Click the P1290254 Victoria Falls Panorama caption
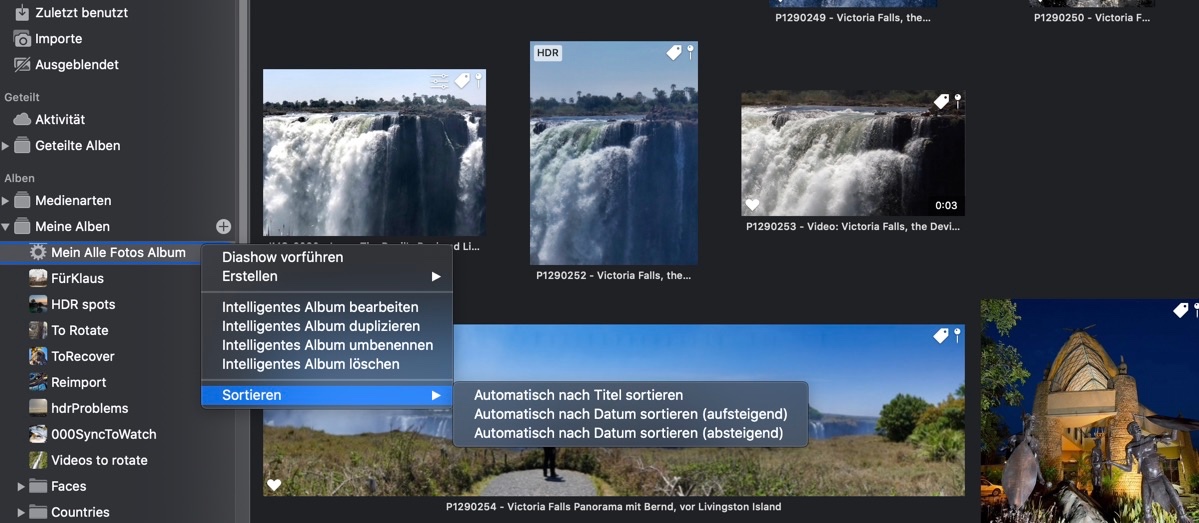Screen dimensions: 1199x523 pos(613,506)
